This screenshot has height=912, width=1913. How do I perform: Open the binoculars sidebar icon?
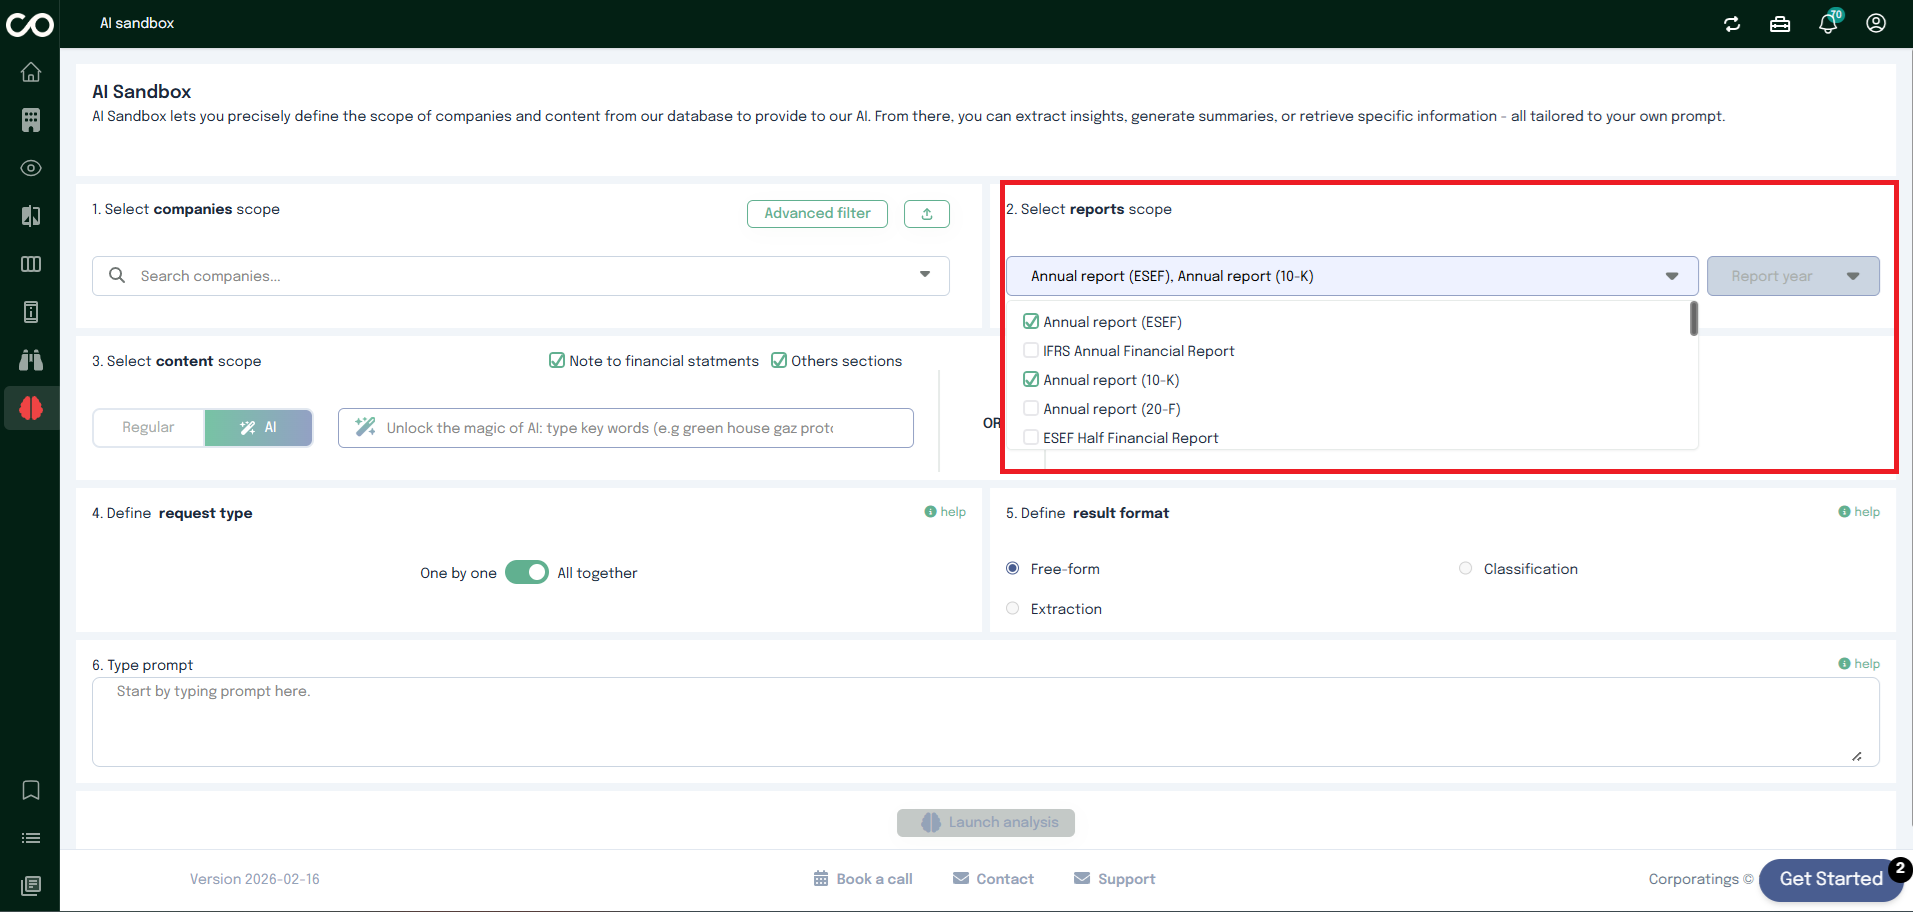pos(31,360)
